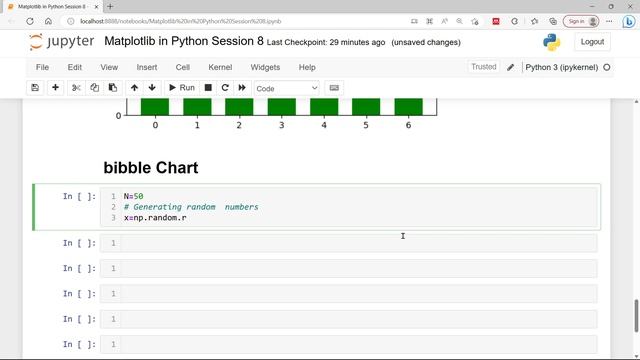Cut selected cells with the scissors icon

coord(76,88)
